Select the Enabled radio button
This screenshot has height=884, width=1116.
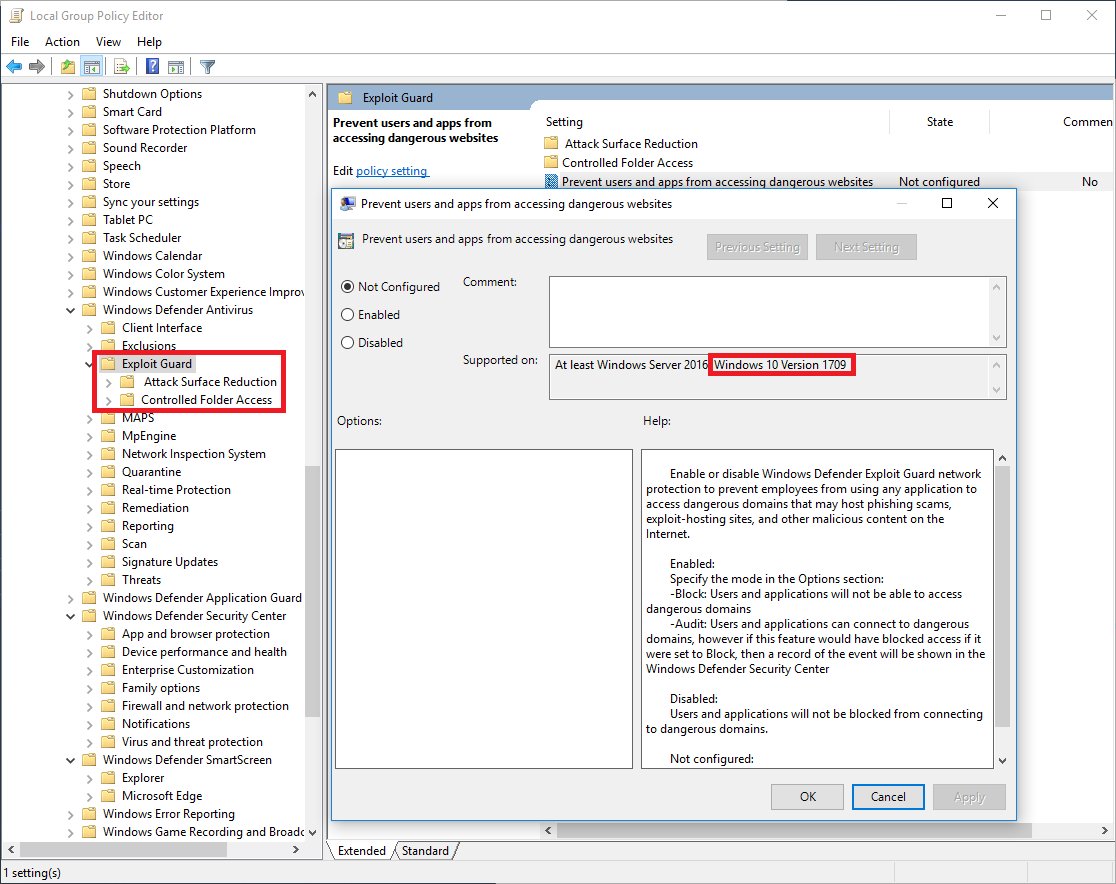pos(347,315)
